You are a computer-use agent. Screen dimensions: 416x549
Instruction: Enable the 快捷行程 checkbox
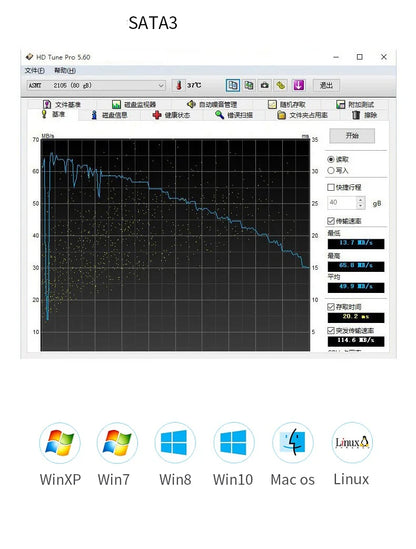[x=331, y=187]
